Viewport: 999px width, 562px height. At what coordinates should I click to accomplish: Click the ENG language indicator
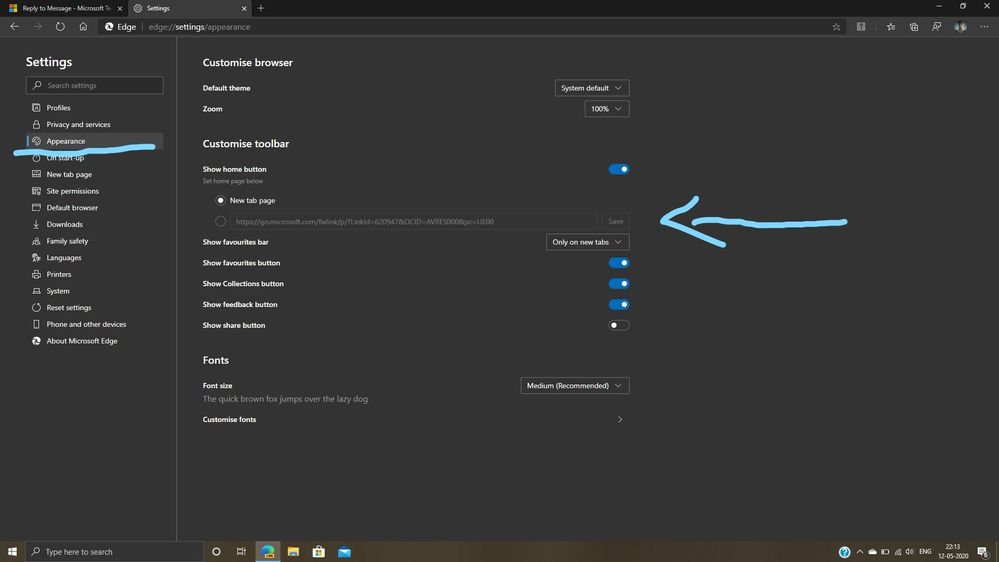pos(925,552)
